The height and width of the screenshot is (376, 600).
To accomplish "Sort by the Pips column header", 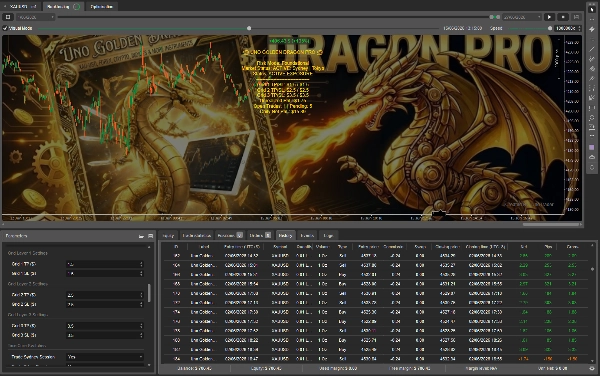I will (548, 247).
